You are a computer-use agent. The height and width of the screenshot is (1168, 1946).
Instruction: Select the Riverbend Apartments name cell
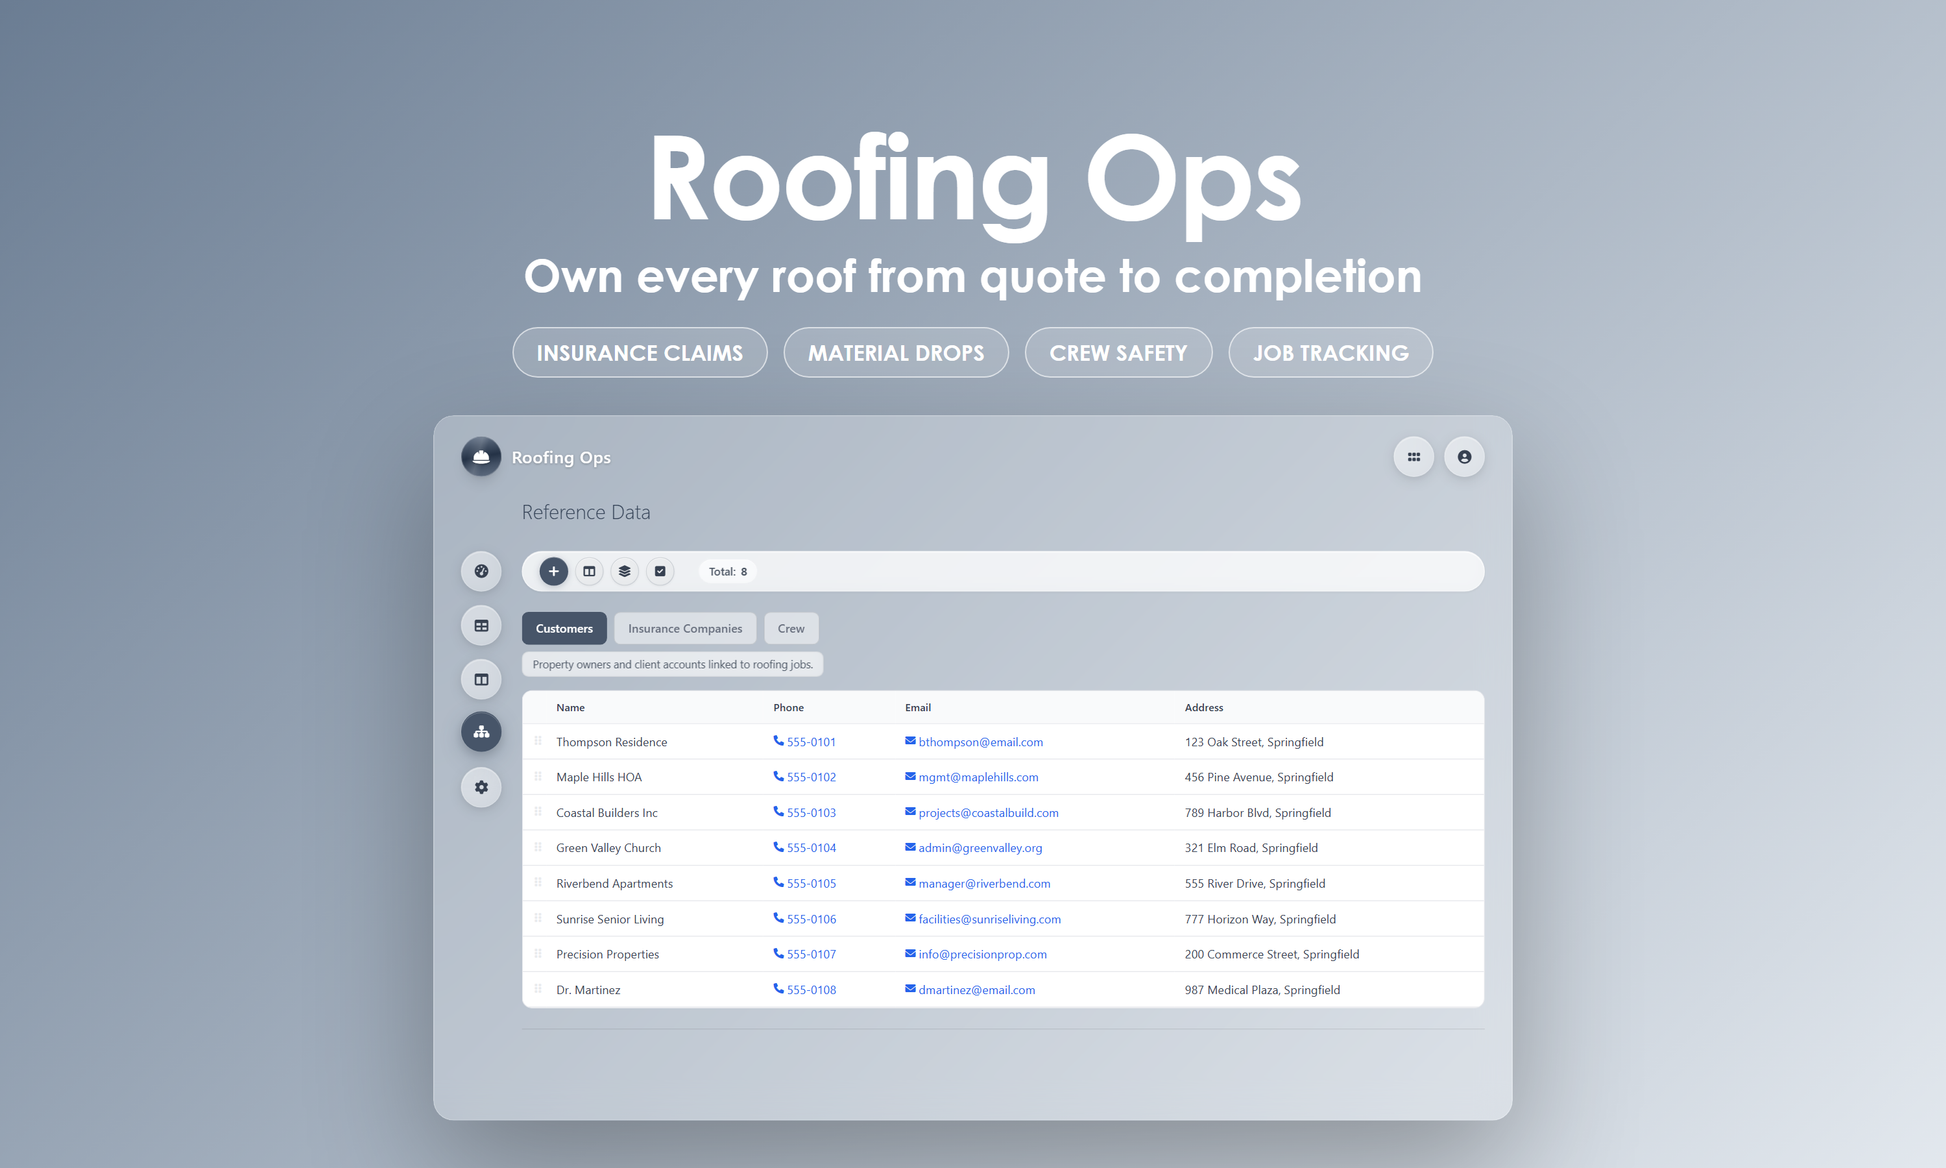(614, 884)
